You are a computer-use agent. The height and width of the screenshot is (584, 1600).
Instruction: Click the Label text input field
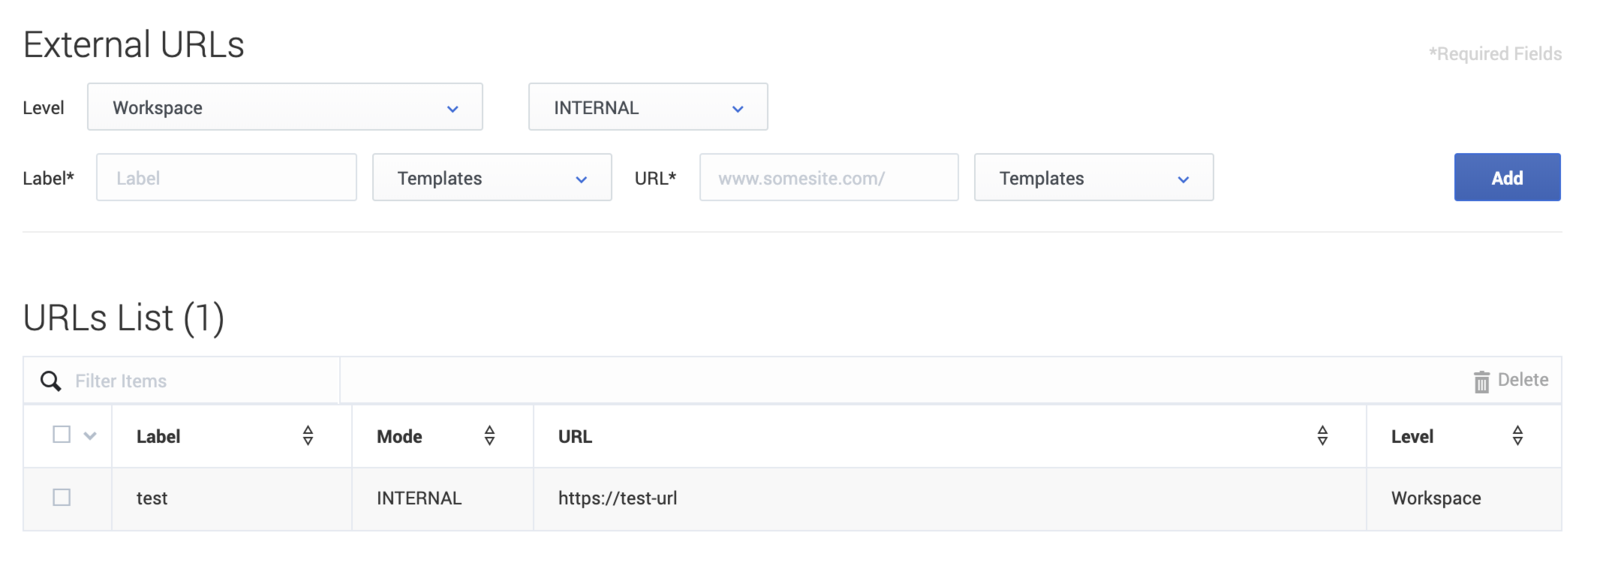point(226,177)
